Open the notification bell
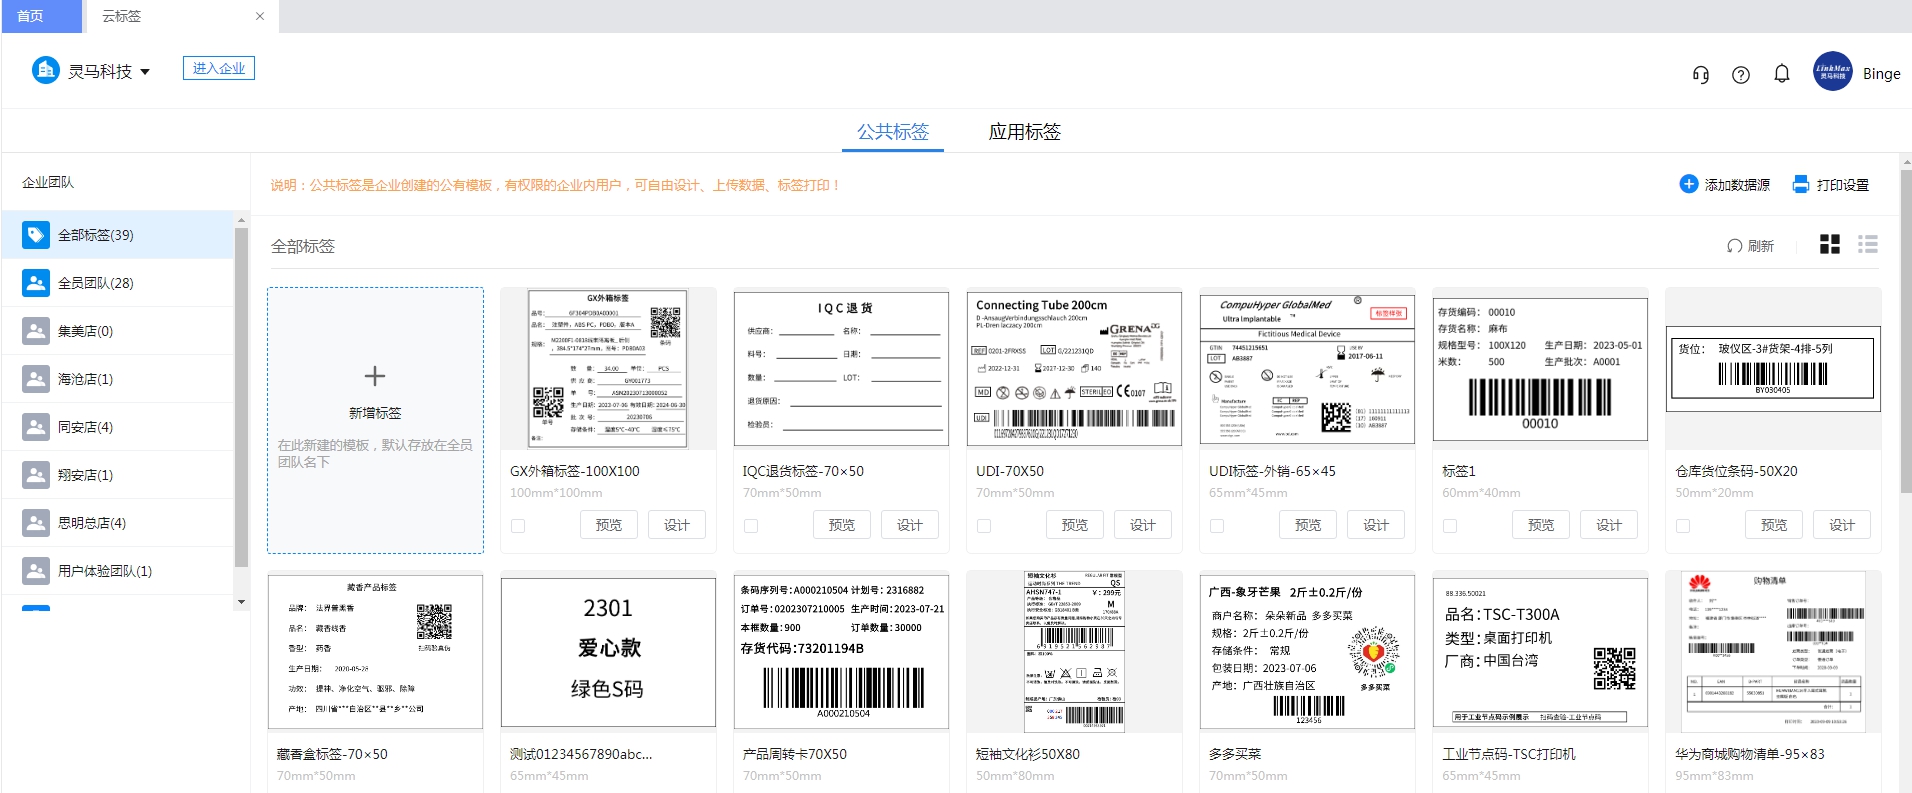Image resolution: width=1912 pixels, height=793 pixels. [1782, 74]
